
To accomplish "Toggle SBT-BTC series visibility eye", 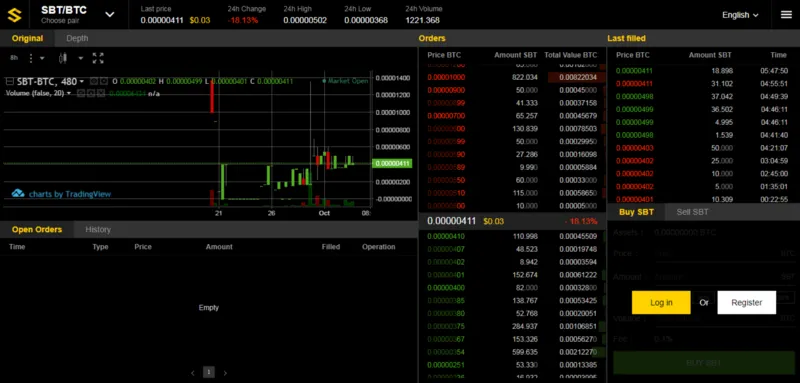I will (94, 81).
